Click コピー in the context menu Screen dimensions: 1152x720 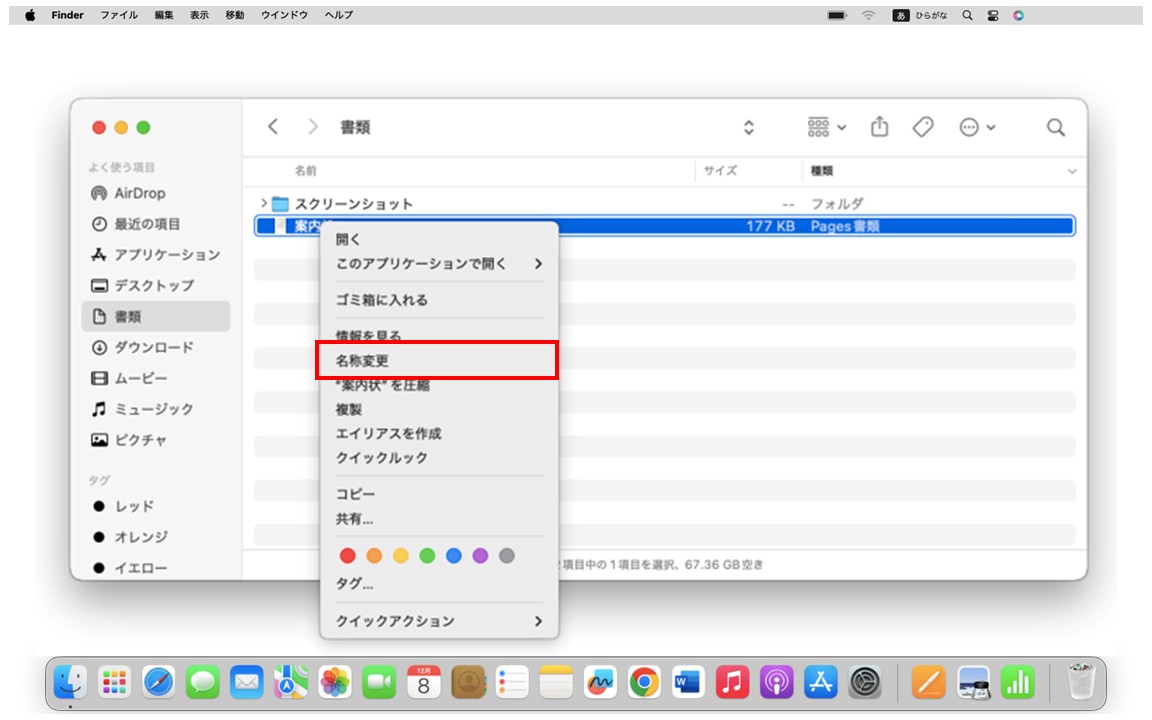[x=357, y=492]
